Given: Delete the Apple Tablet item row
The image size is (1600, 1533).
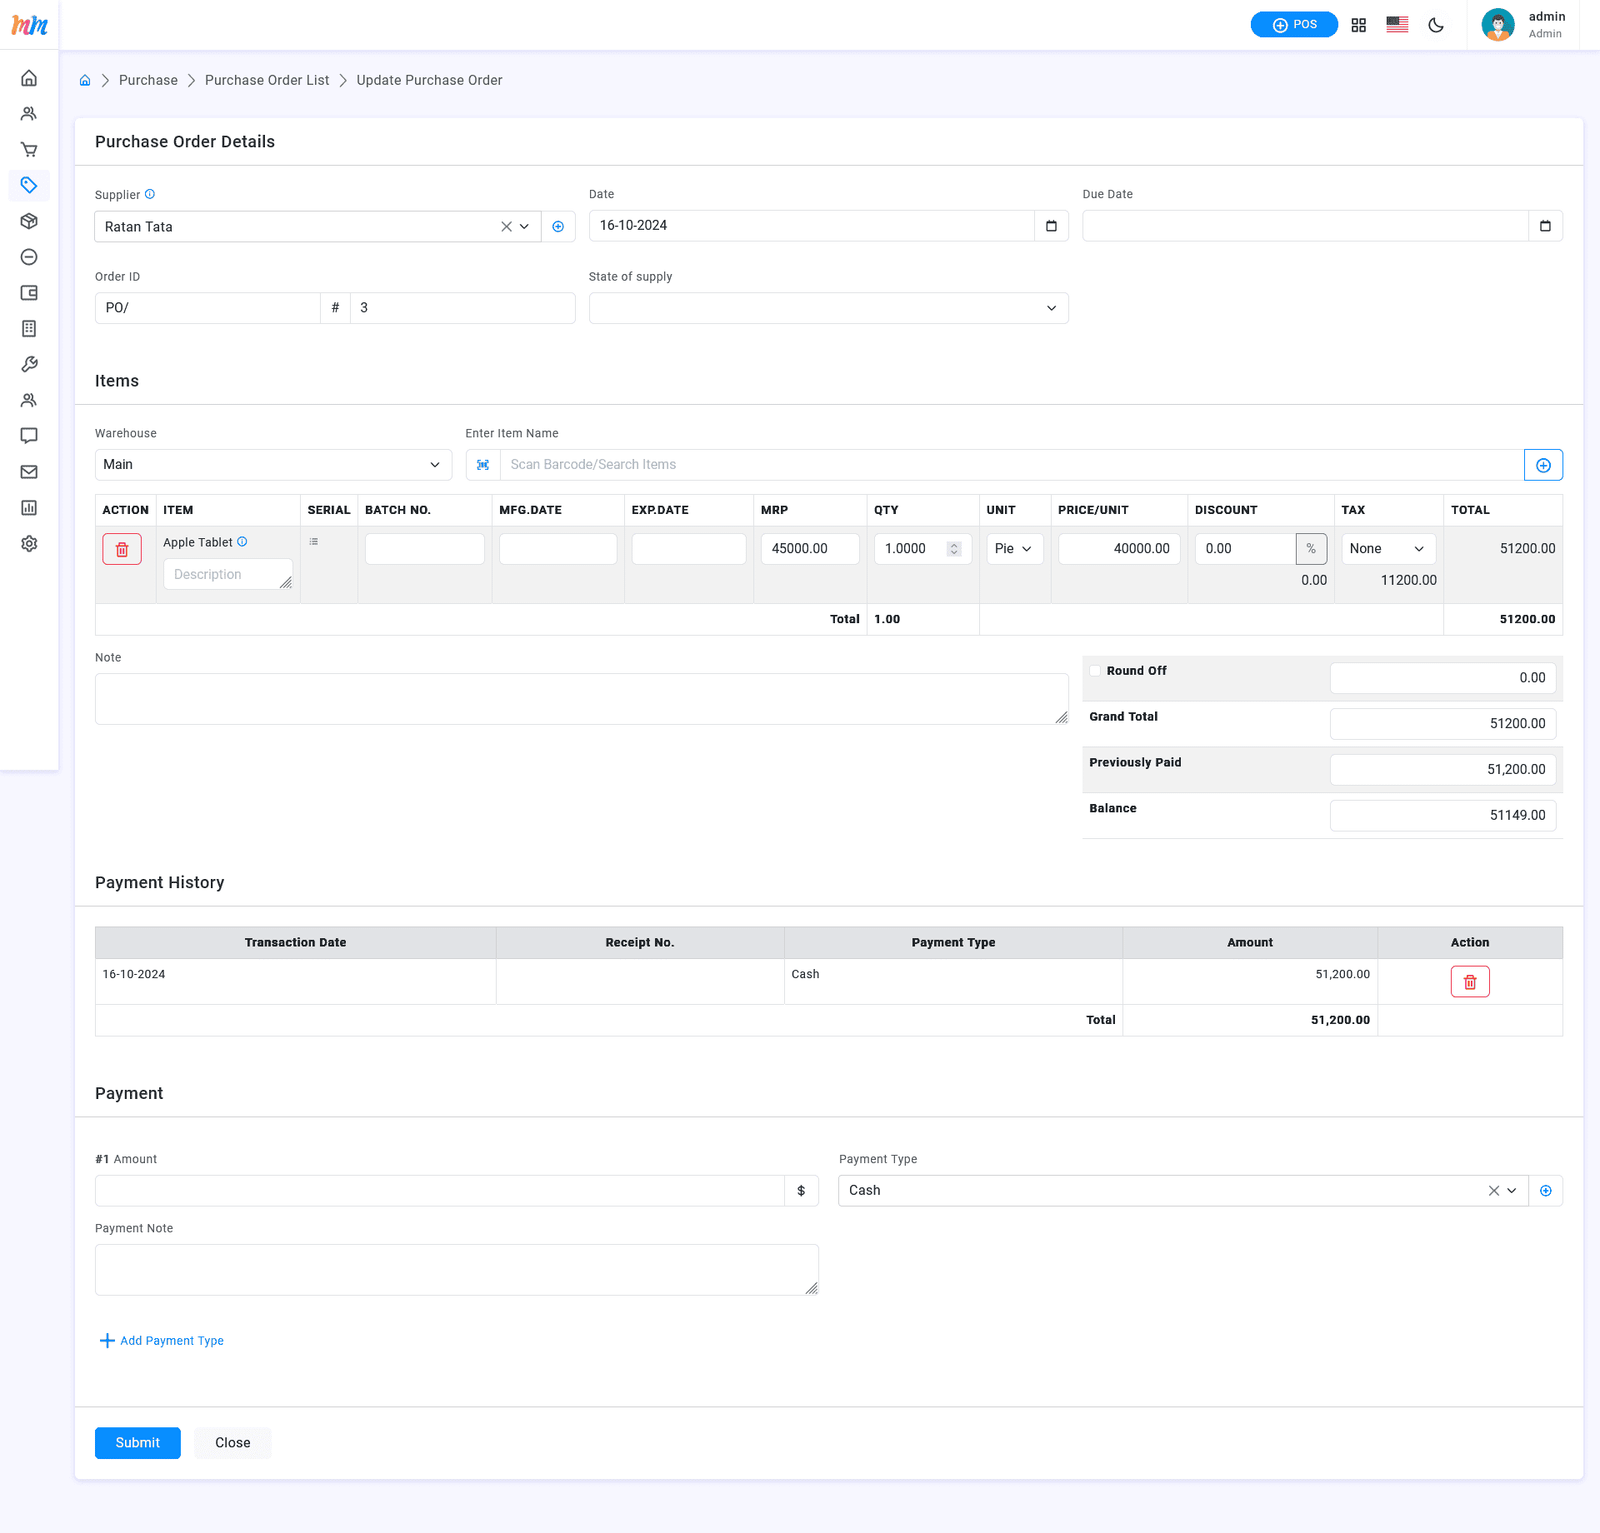Looking at the screenshot, I should (122, 549).
